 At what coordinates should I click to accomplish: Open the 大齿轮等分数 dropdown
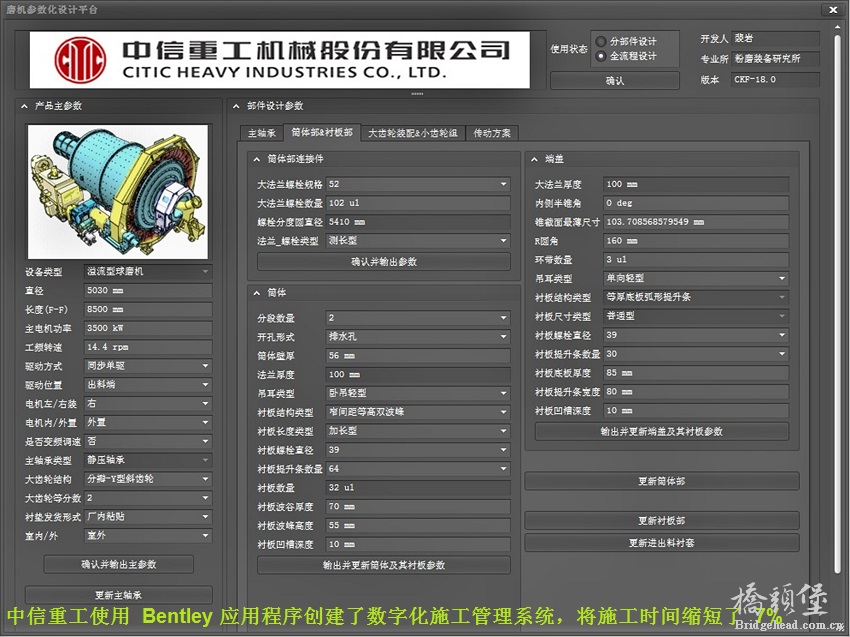tap(148, 498)
